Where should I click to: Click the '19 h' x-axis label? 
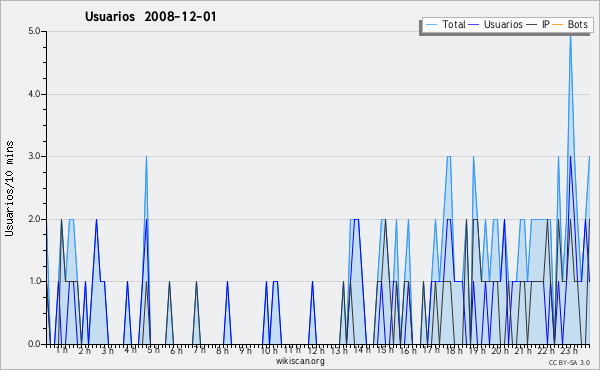point(477,350)
